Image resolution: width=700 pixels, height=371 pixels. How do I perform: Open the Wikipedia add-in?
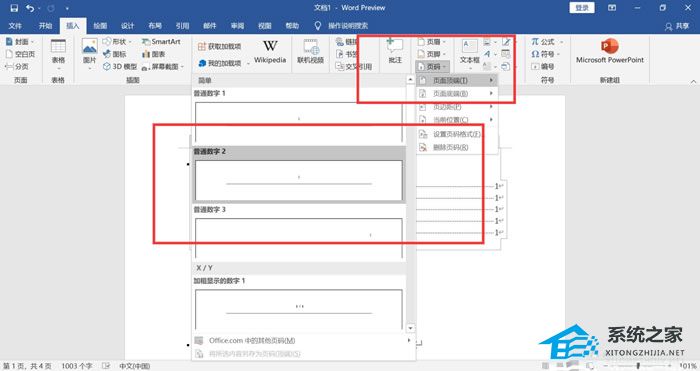pyautogui.click(x=270, y=51)
